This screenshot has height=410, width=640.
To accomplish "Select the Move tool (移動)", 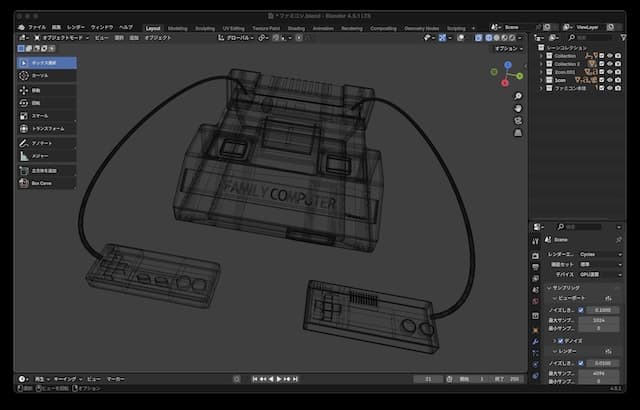I will pyautogui.click(x=47, y=90).
